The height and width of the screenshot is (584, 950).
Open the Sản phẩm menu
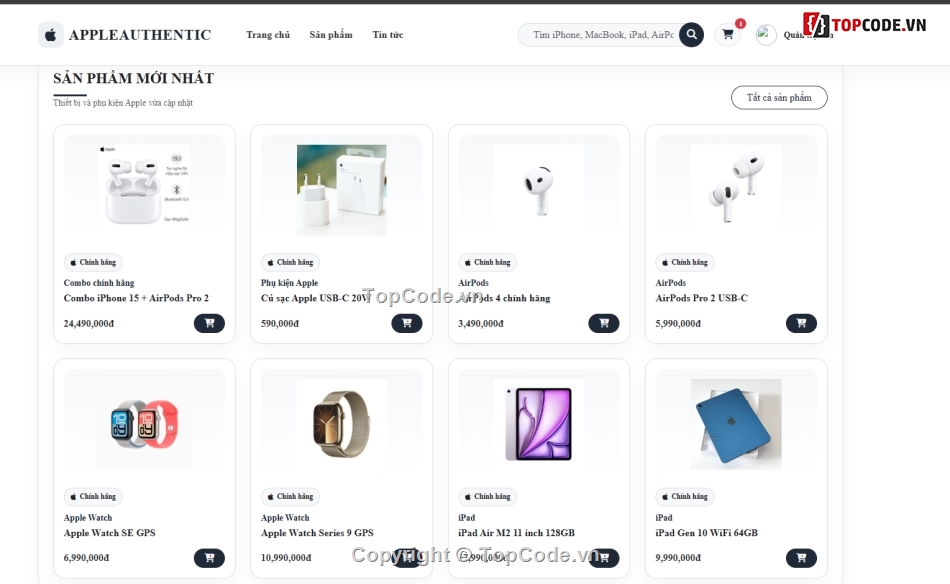pos(331,35)
